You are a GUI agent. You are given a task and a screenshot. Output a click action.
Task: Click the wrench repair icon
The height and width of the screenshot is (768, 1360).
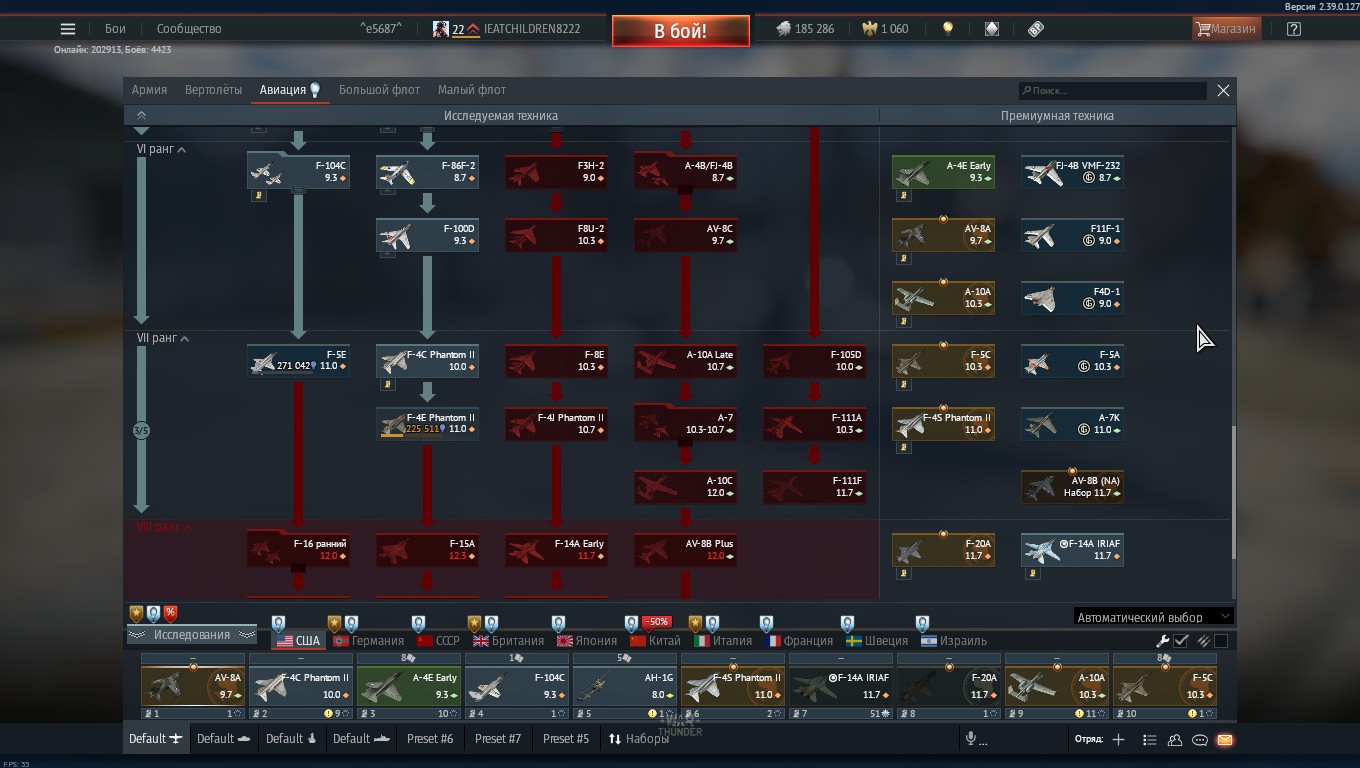point(1163,641)
